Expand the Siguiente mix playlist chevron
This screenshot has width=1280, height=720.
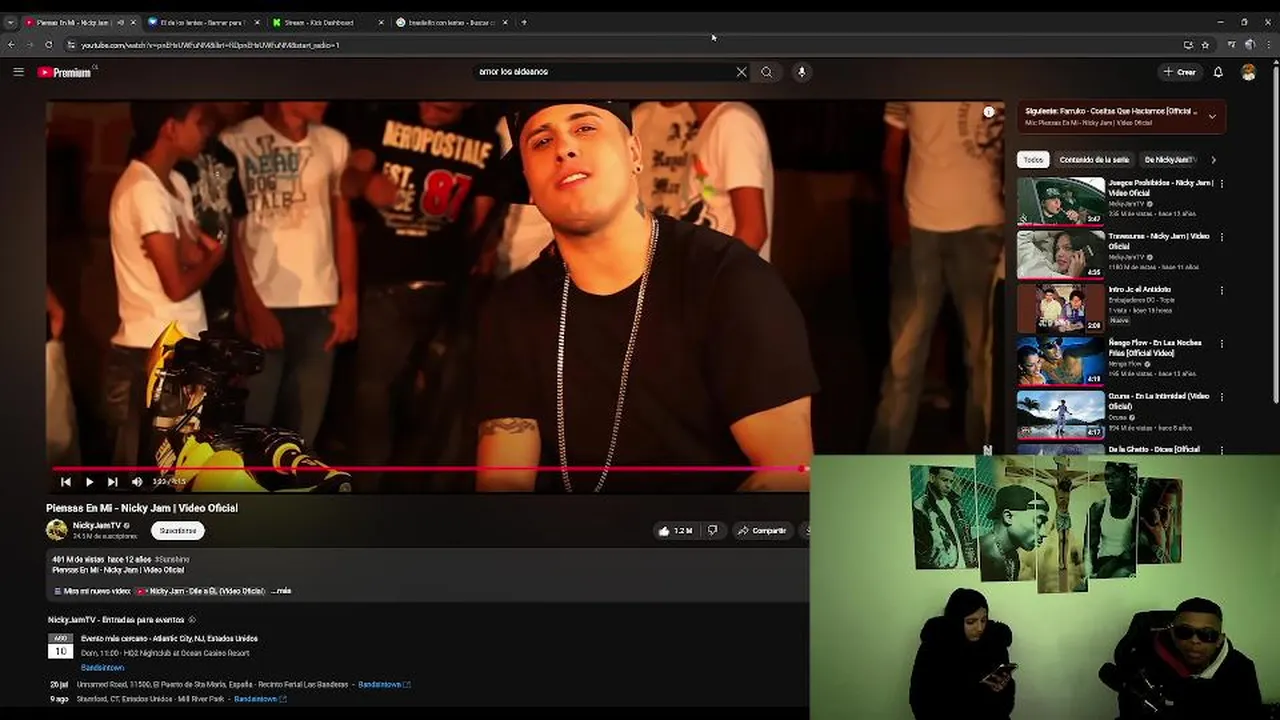pyautogui.click(x=1212, y=116)
